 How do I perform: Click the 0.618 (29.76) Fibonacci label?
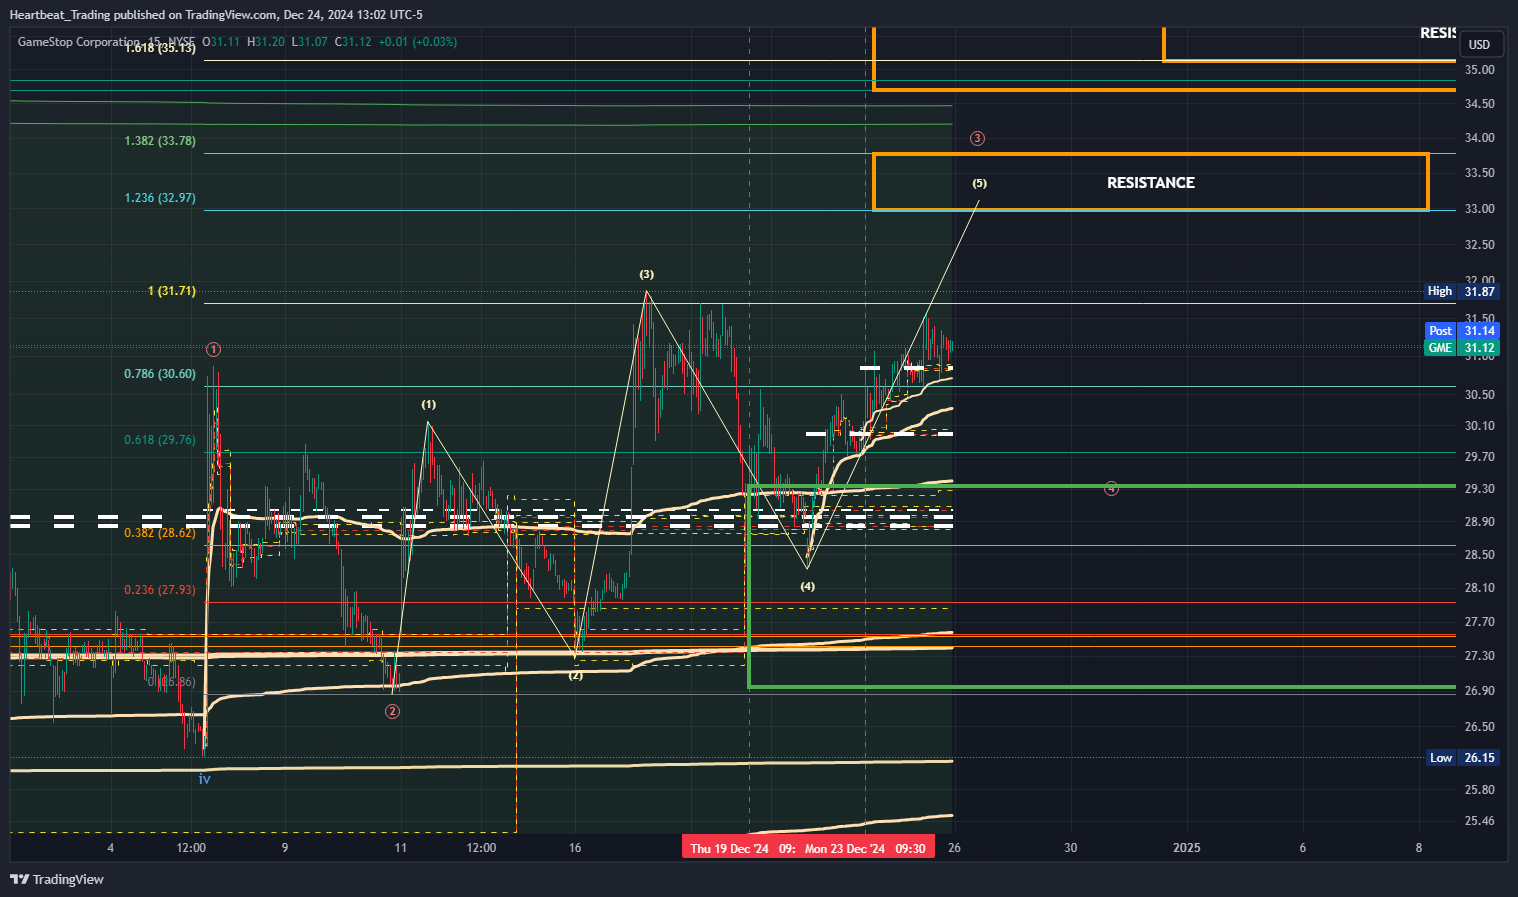pyautogui.click(x=160, y=440)
